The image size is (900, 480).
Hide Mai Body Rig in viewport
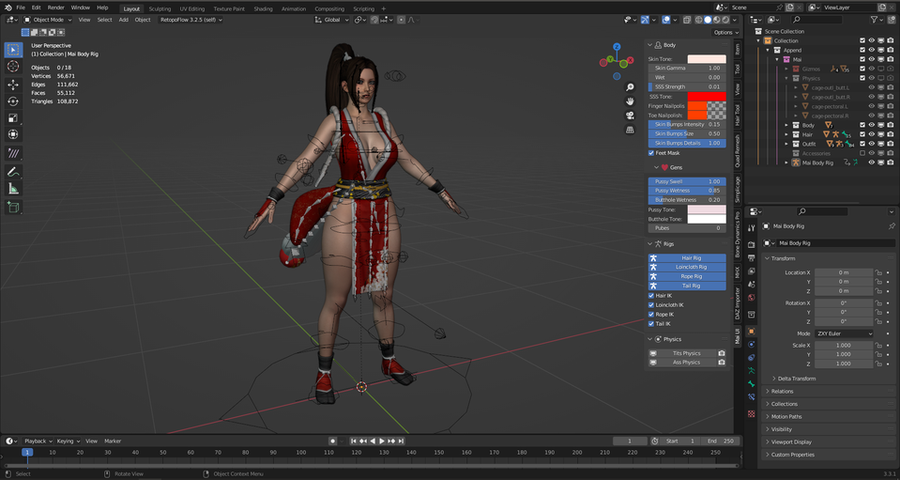point(871,163)
